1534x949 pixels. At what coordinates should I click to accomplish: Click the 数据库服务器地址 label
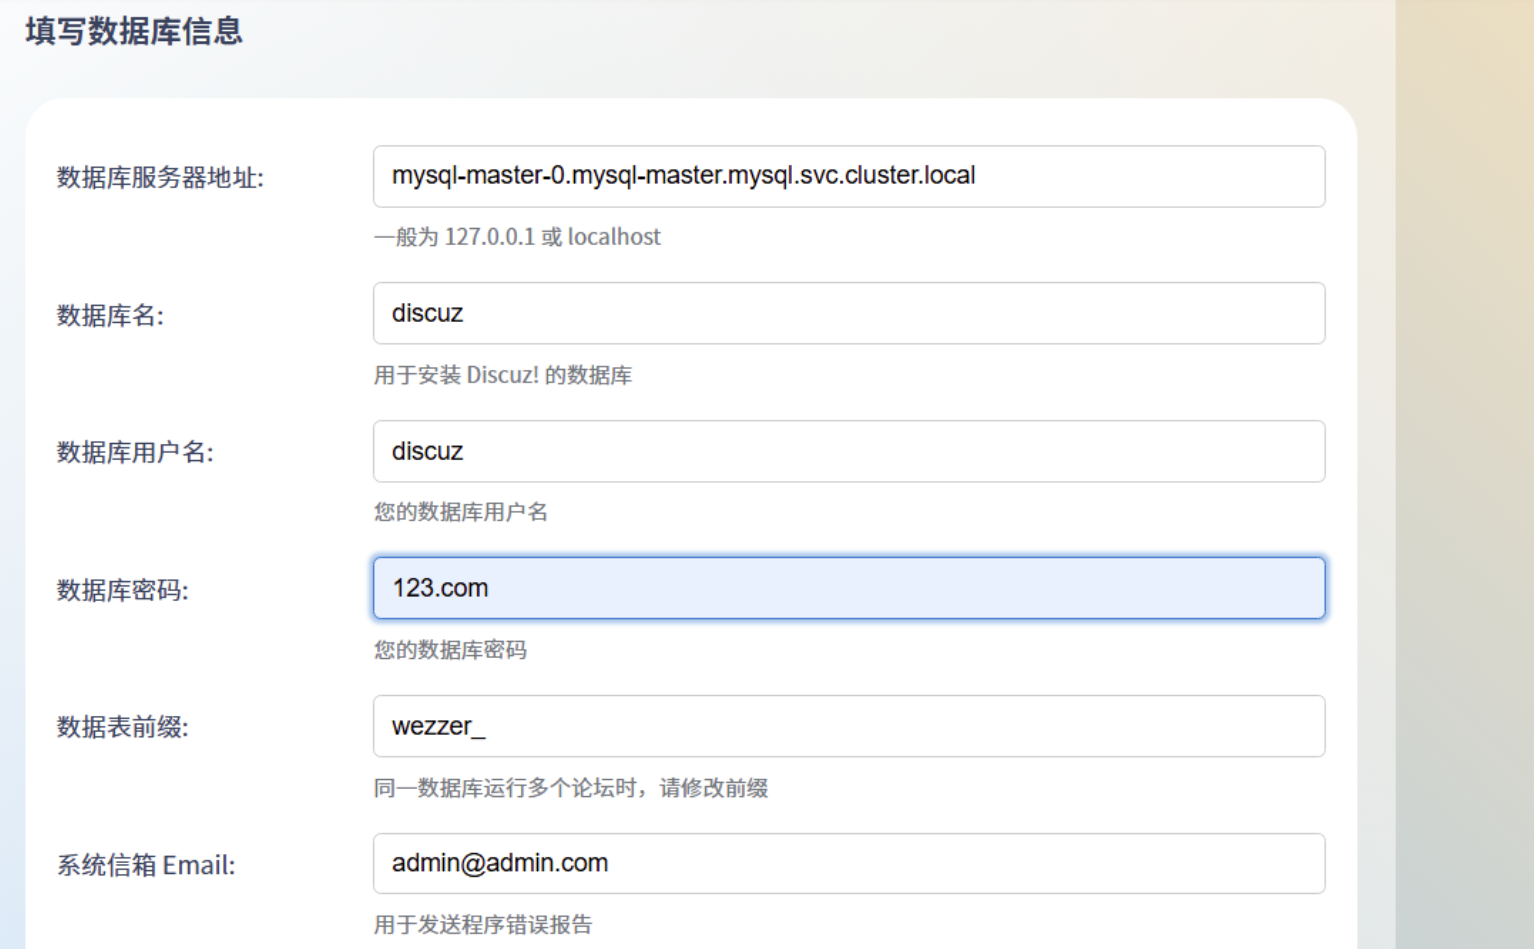coord(160,178)
